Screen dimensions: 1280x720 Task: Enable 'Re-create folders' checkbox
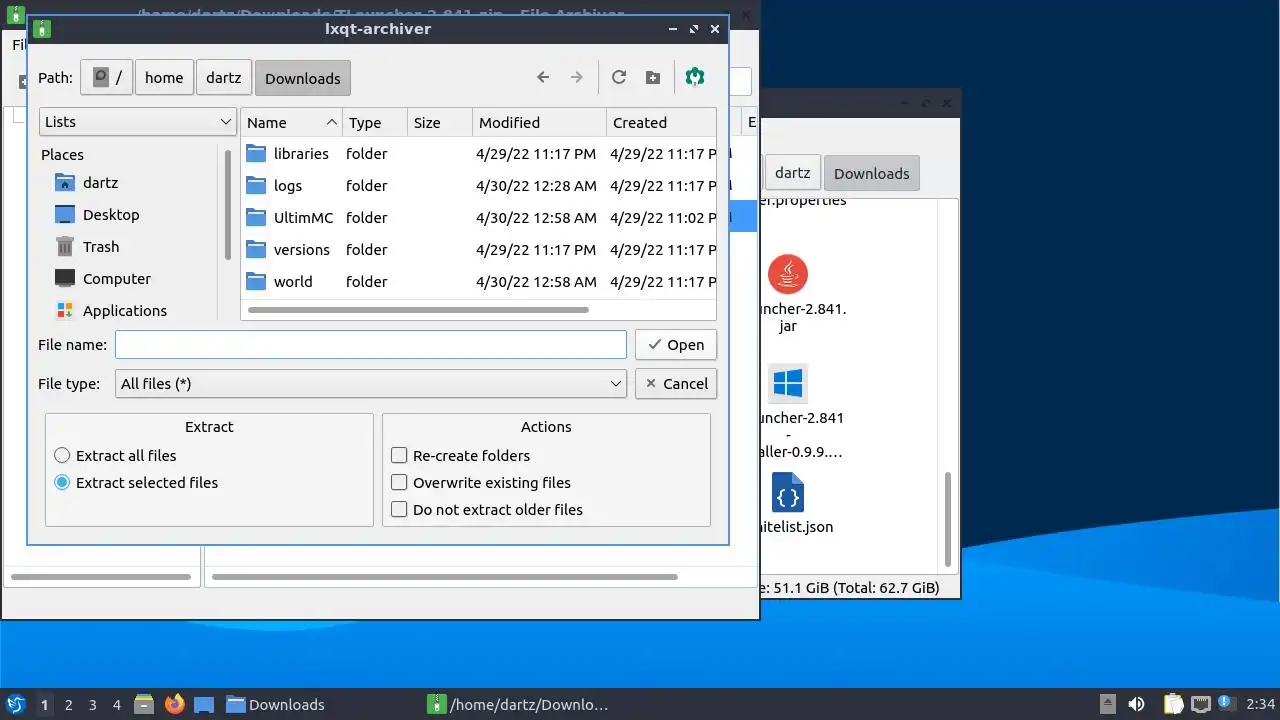click(460, 456)
